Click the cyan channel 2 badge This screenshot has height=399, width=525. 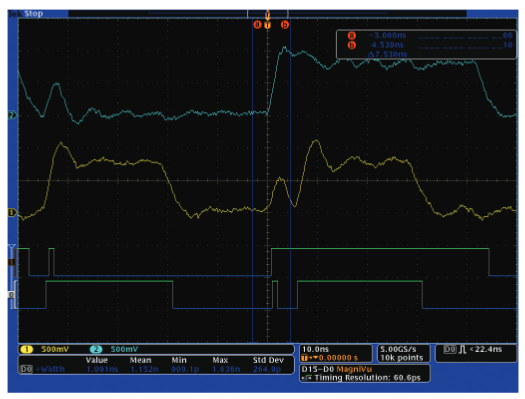pos(96,349)
